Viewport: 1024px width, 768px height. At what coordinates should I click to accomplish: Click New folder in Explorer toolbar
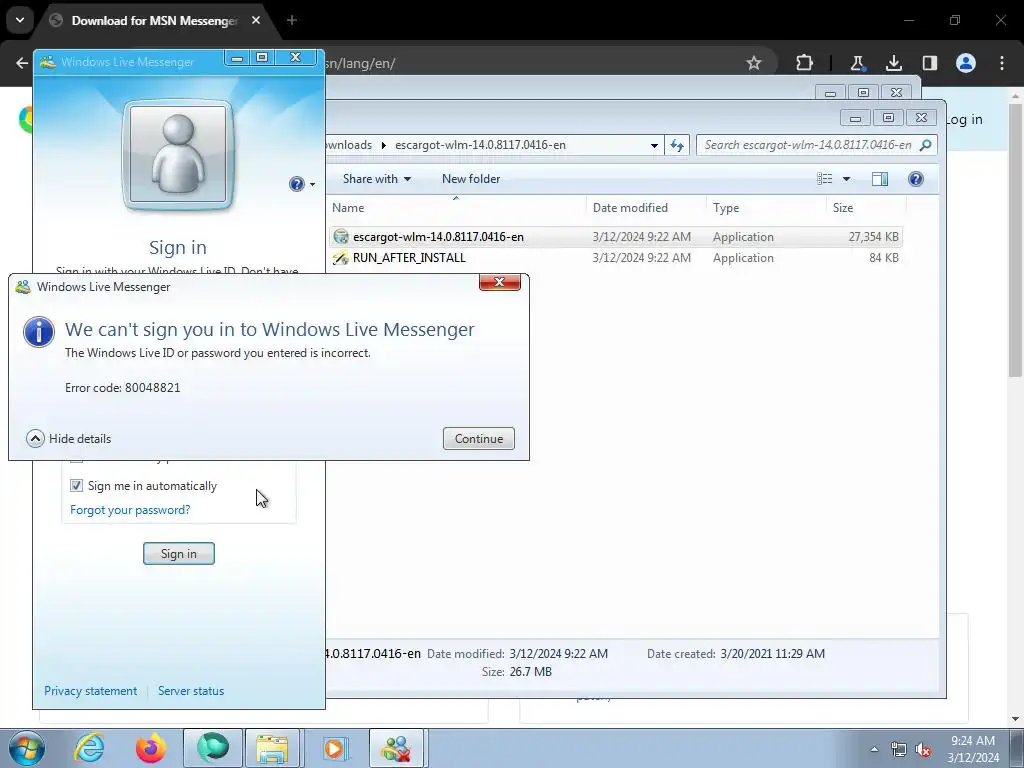(x=471, y=179)
